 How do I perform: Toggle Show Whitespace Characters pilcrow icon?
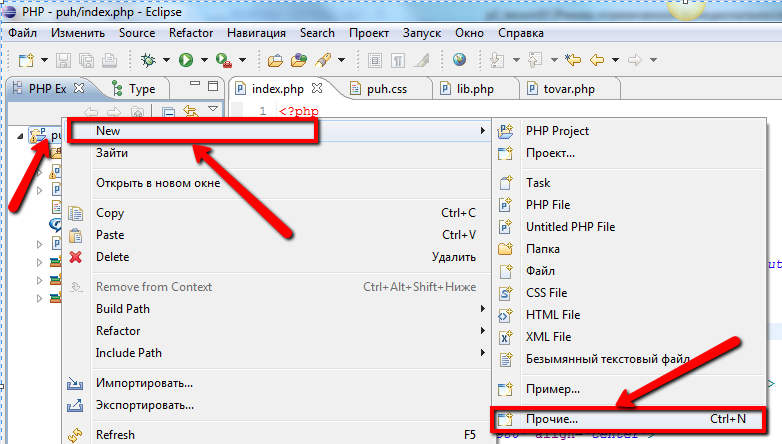[x=398, y=60]
